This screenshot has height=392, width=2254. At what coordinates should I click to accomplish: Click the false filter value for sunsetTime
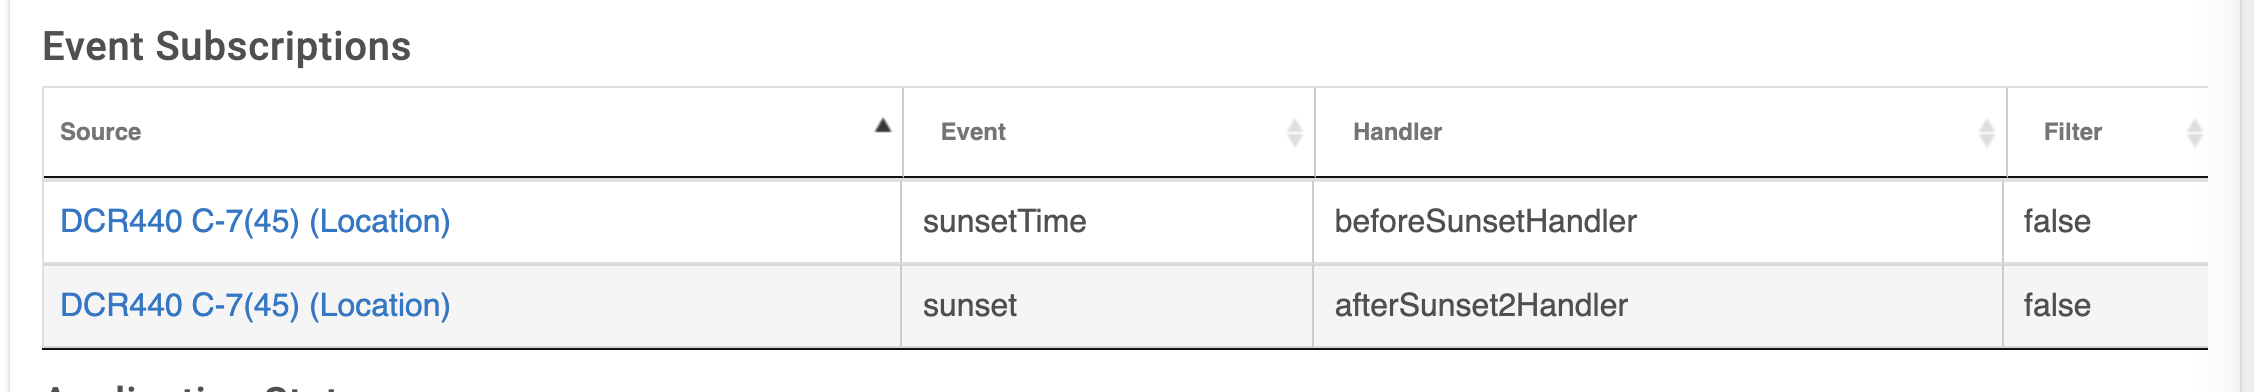point(2057,221)
